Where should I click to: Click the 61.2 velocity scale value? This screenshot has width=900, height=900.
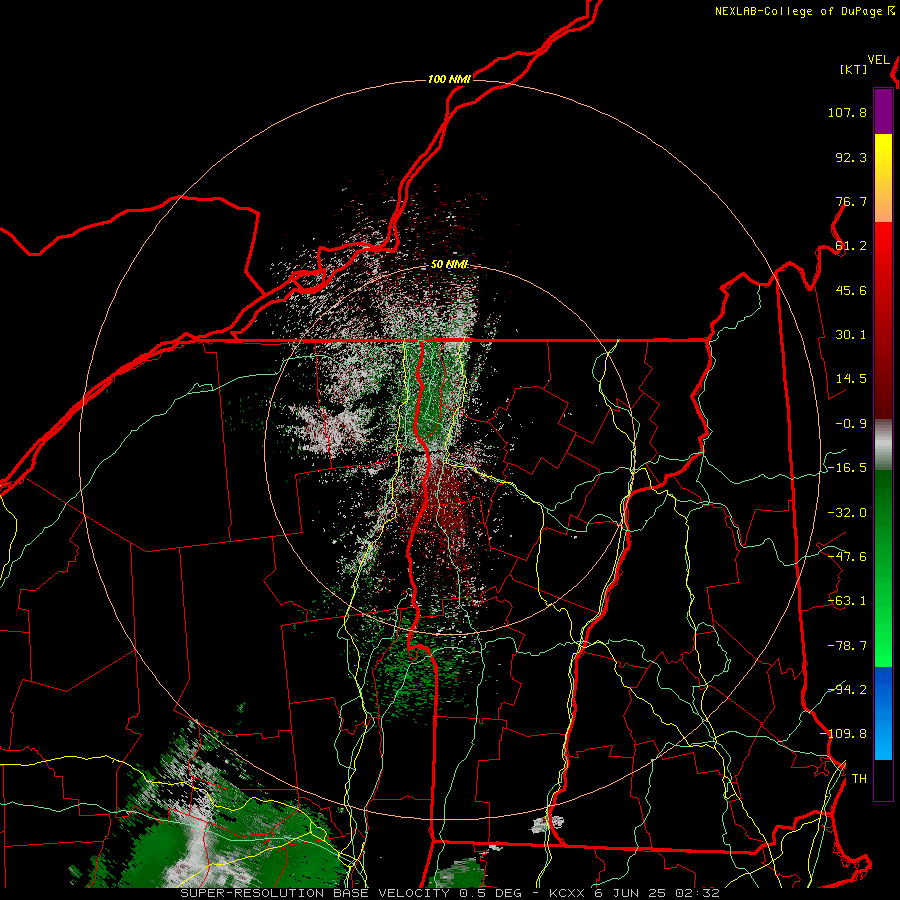click(851, 246)
